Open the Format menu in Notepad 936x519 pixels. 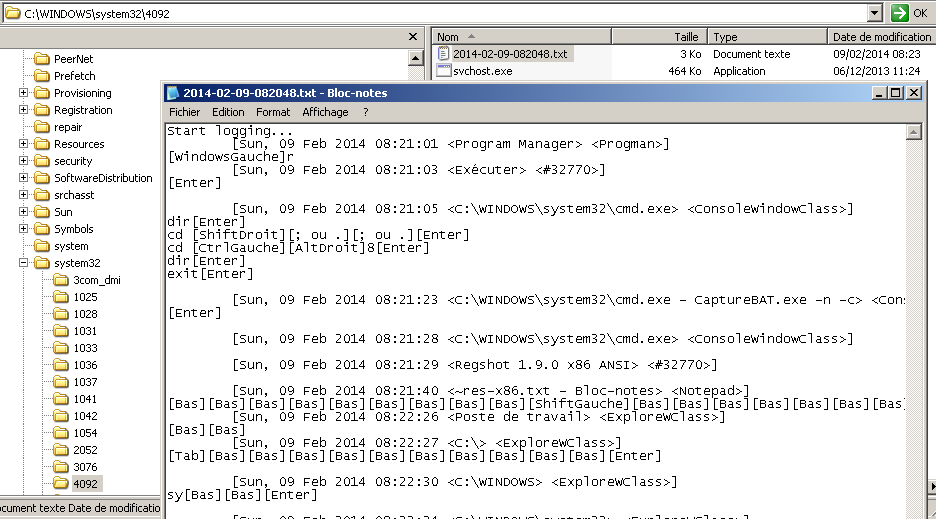(273, 112)
